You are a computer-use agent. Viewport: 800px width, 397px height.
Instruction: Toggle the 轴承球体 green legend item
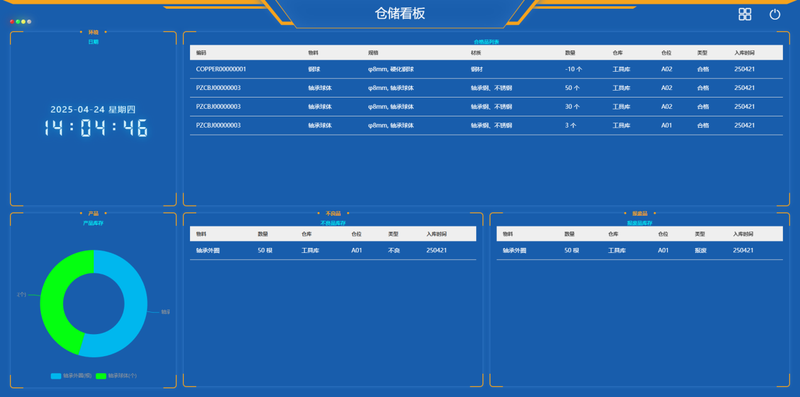[116, 376]
